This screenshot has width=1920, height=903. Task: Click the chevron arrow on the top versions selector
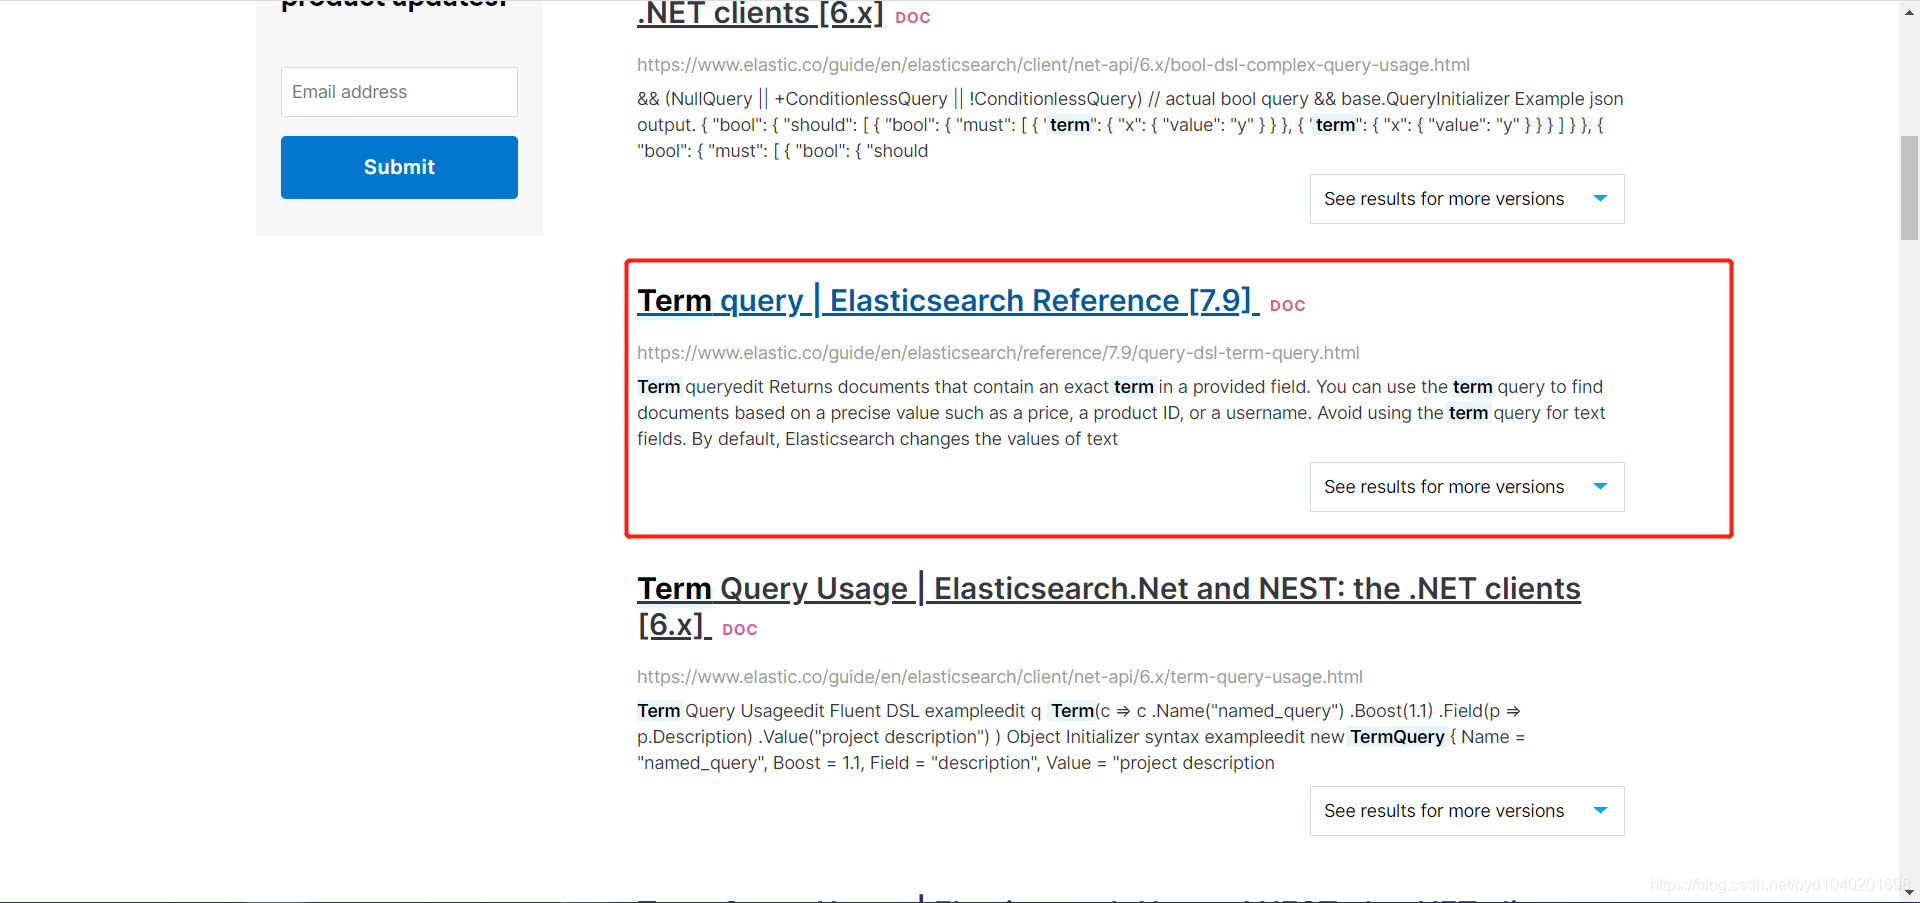[x=1601, y=198]
